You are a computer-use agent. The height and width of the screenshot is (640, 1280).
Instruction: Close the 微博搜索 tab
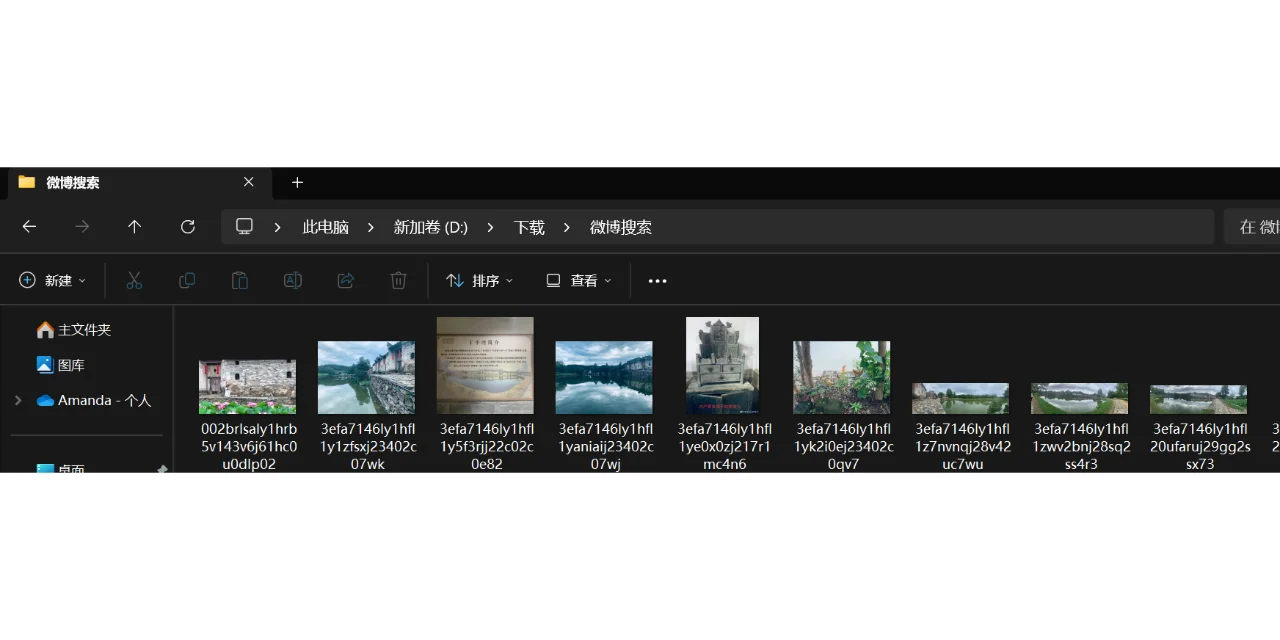pyautogui.click(x=249, y=182)
